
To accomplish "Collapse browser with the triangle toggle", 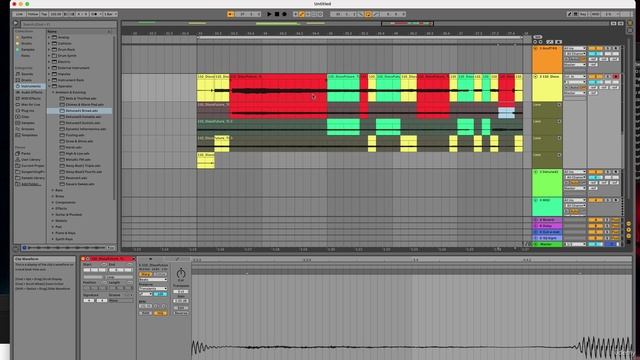I will coord(16,24).
